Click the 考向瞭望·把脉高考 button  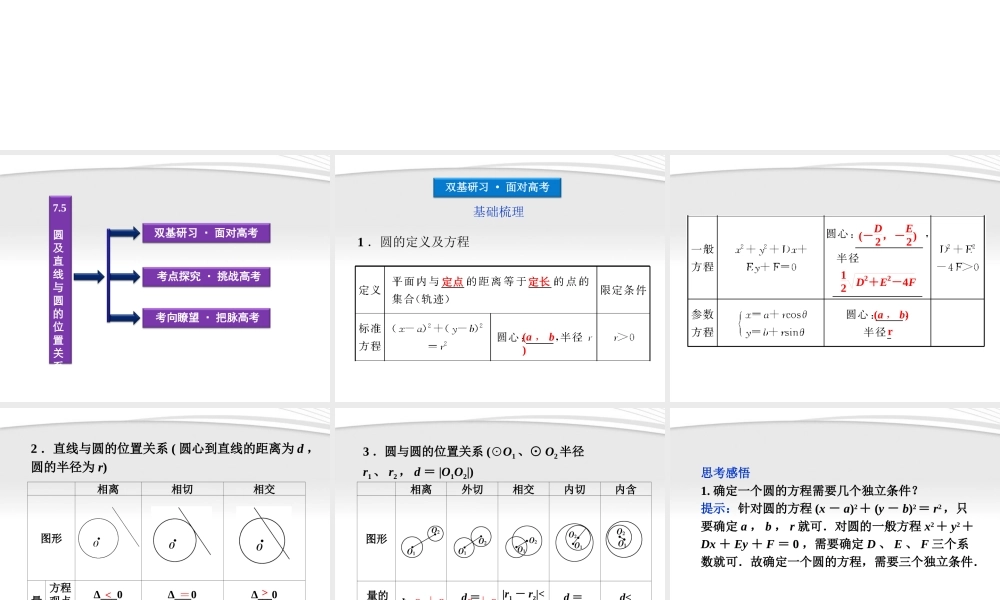point(206,318)
